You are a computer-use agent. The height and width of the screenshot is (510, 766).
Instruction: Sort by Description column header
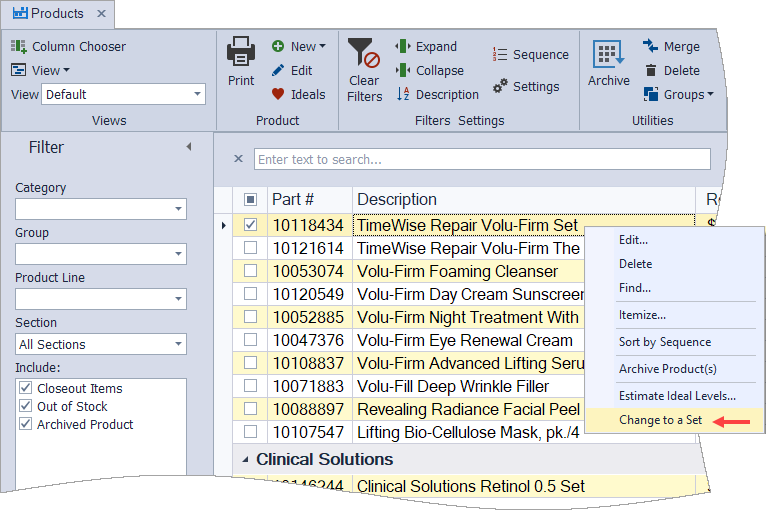pyautogui.click(x=524, y=199)
